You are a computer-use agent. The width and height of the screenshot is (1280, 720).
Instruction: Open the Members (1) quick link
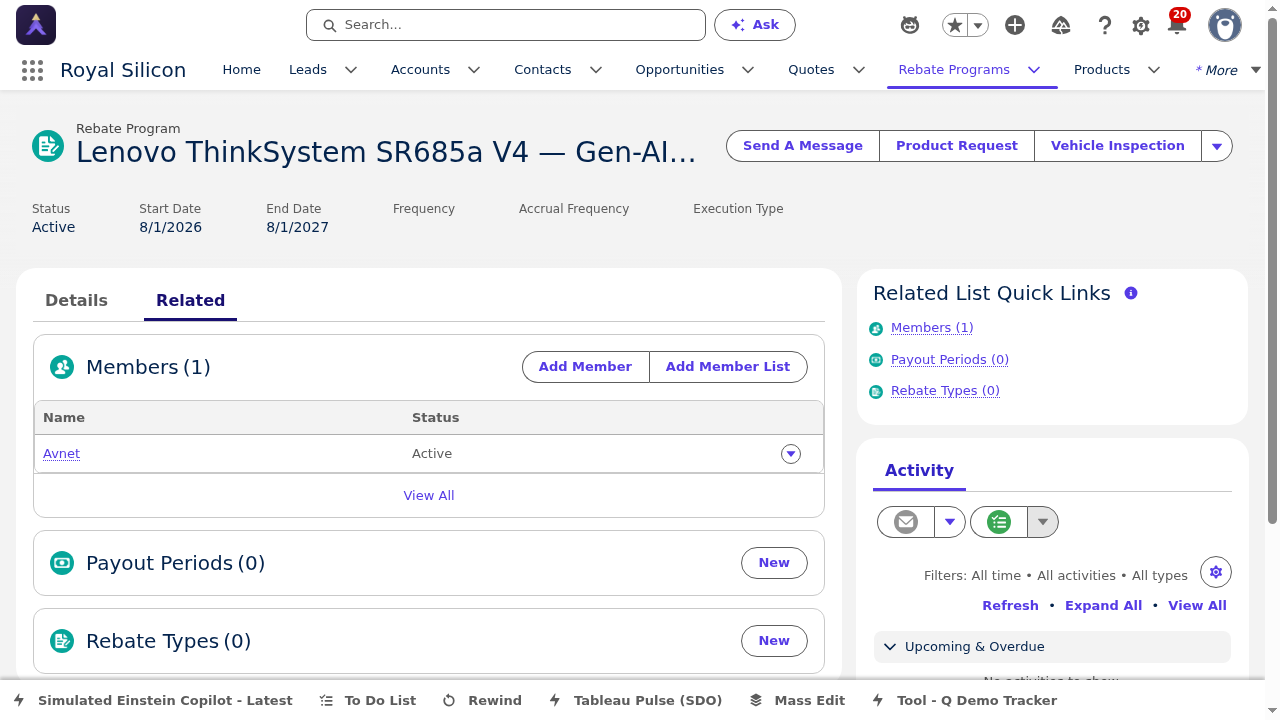(x=932, y=328)
